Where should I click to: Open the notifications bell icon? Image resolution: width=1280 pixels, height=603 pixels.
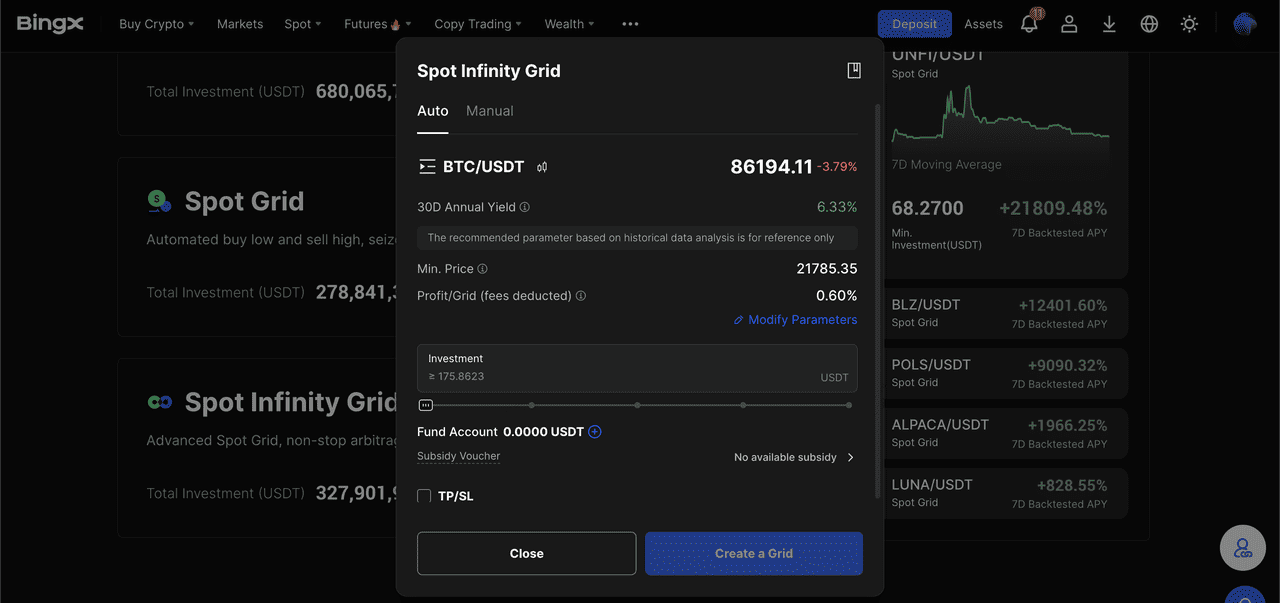pos(1029,23)
